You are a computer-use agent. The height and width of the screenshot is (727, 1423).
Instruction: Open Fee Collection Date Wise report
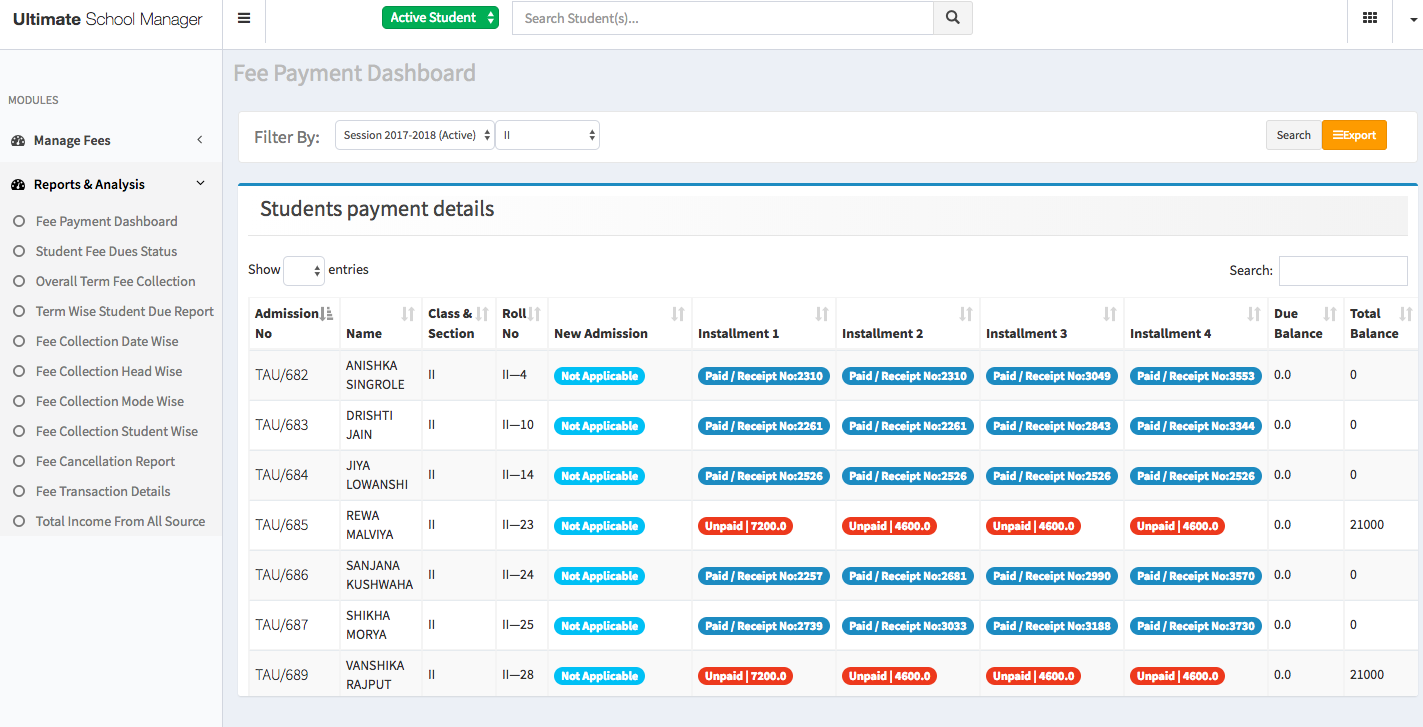(107, 342)
